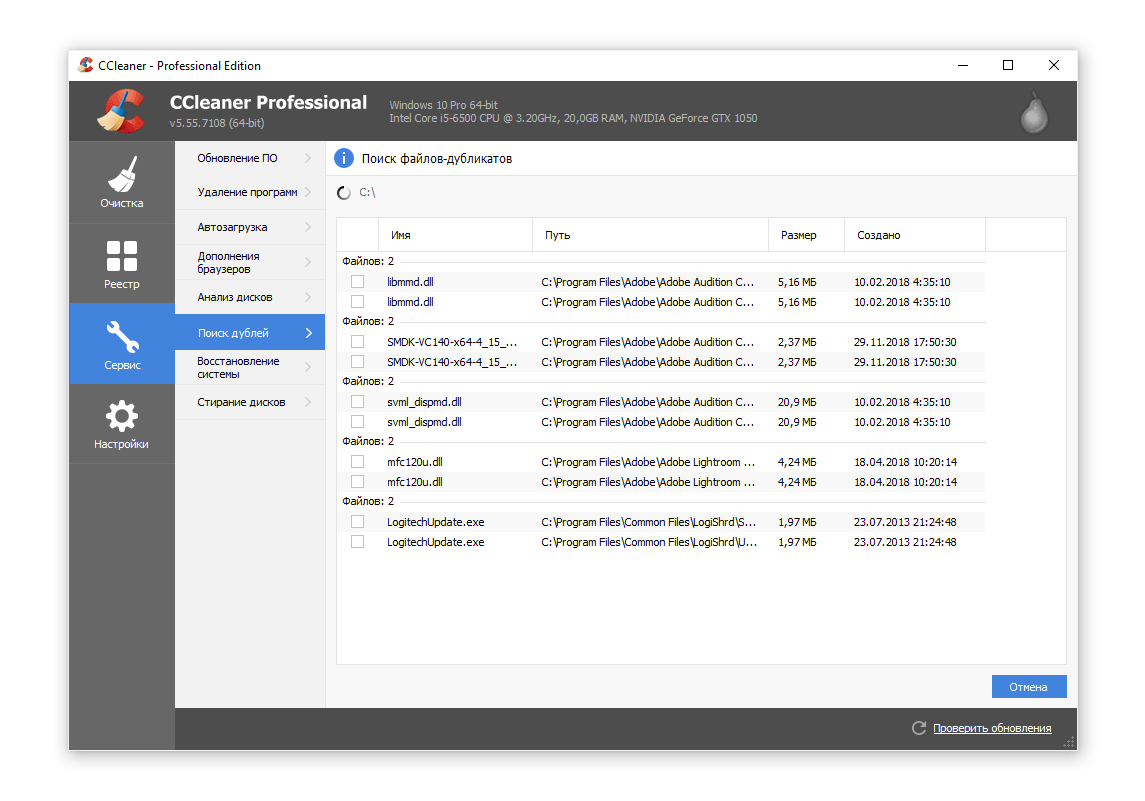Click the LogiShrd\S... path cell
The image size is (1145, 801).
(x=648, y=522)
